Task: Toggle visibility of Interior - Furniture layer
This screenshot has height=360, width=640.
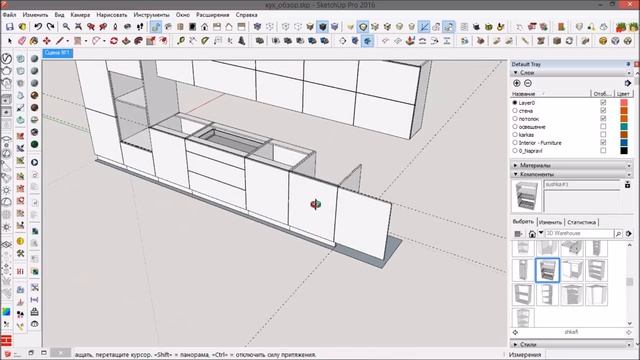Action: tap(603, 142)
